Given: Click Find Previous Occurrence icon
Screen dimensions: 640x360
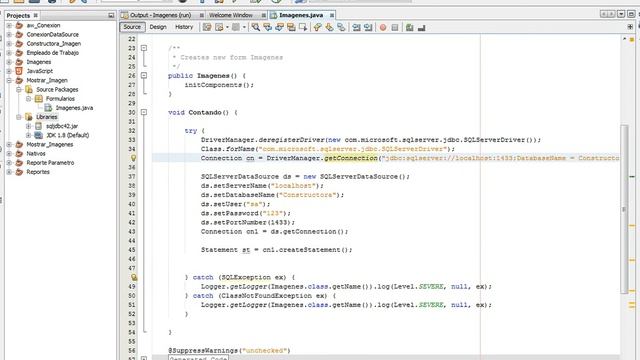Looking at the screenshot, I should pyautogui.click(x=267, y=27).
